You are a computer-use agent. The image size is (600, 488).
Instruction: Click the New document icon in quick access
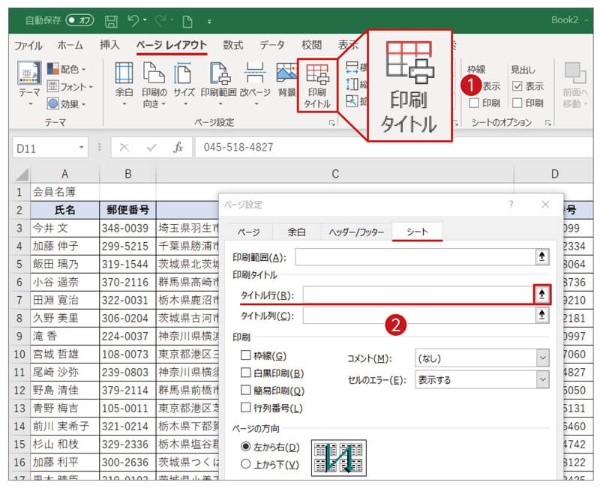click(187, 21)
